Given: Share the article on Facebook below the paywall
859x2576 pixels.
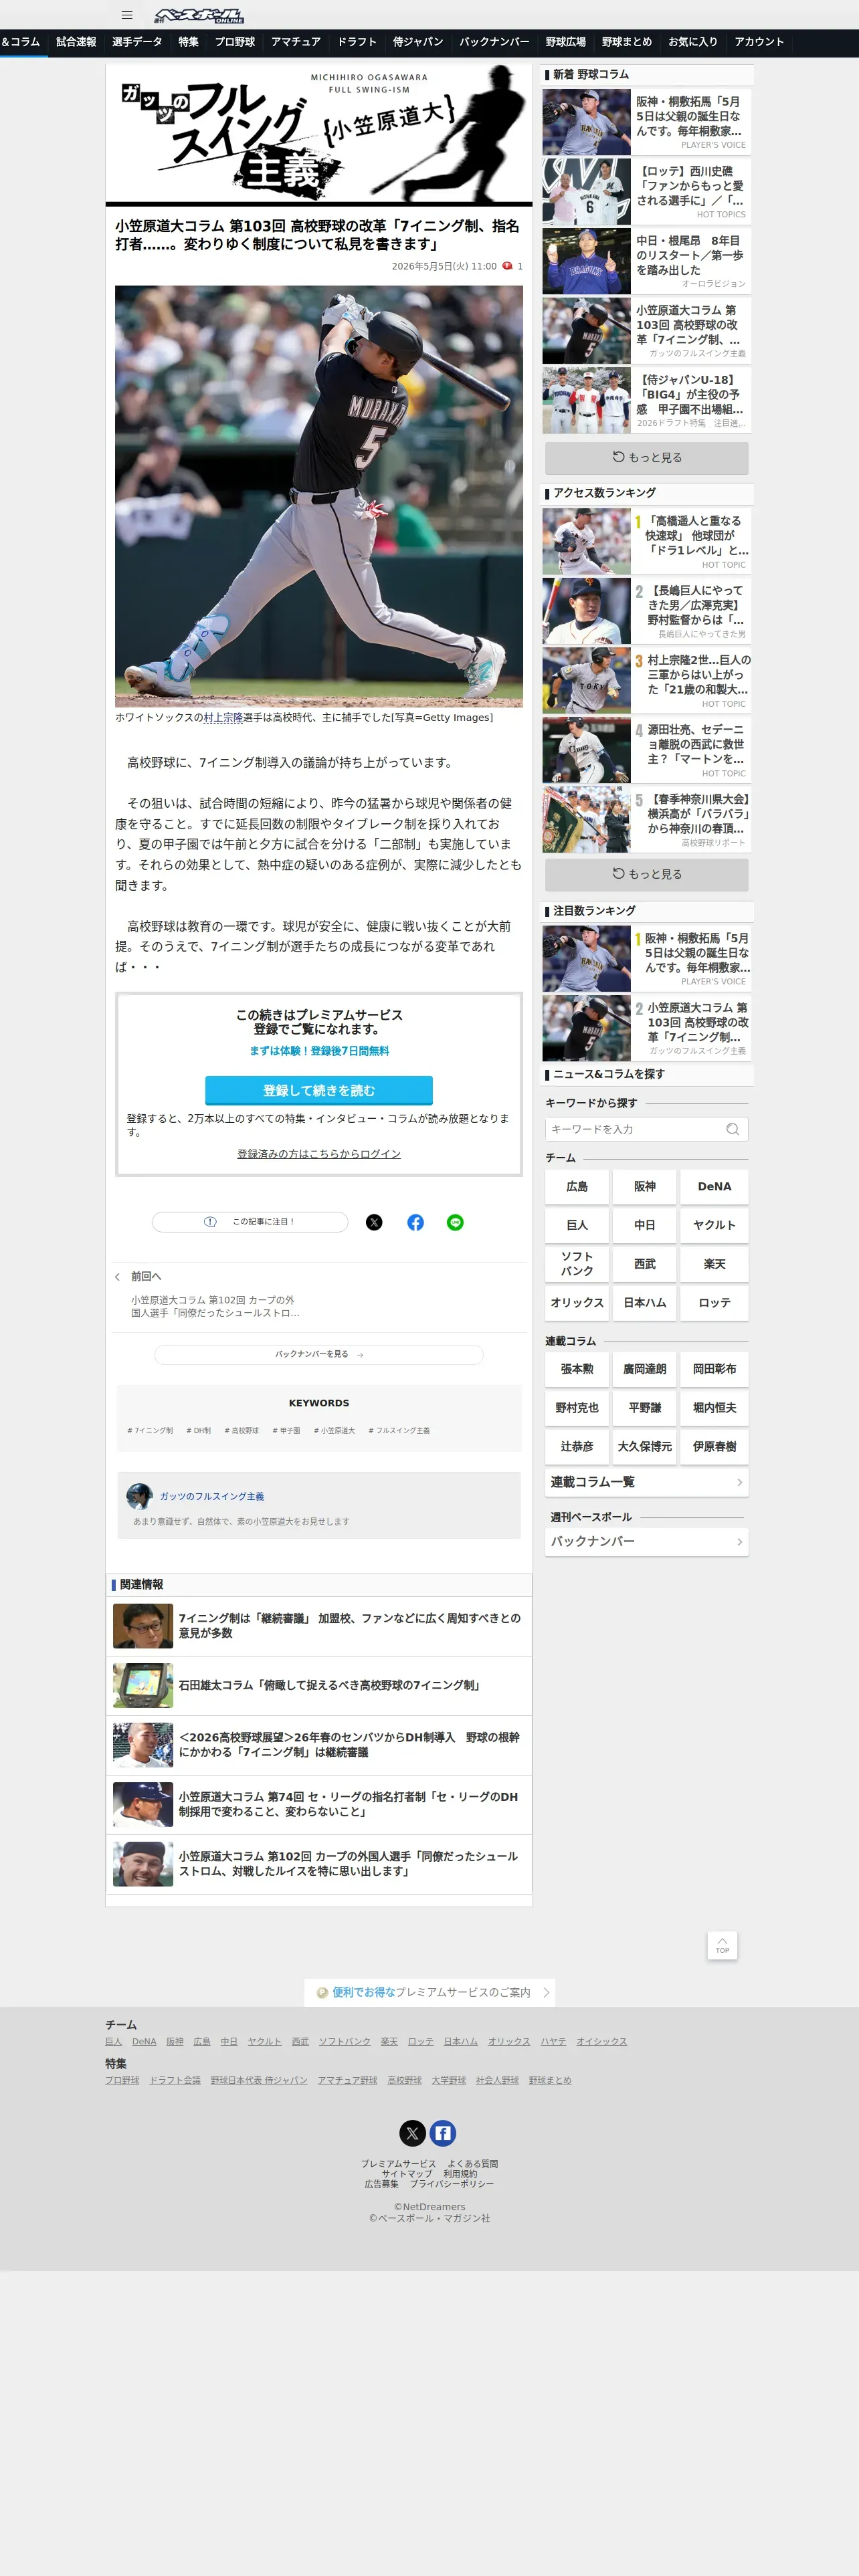Looking at the screenshot, I should coord(415,1222).
